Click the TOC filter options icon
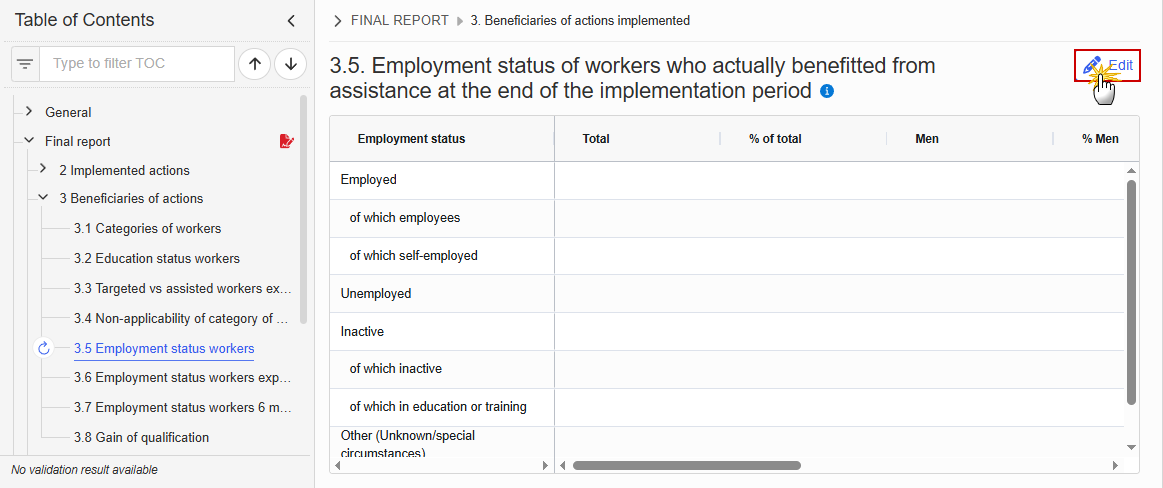This screenshot has width=1163, height=488. coord(25,64)
